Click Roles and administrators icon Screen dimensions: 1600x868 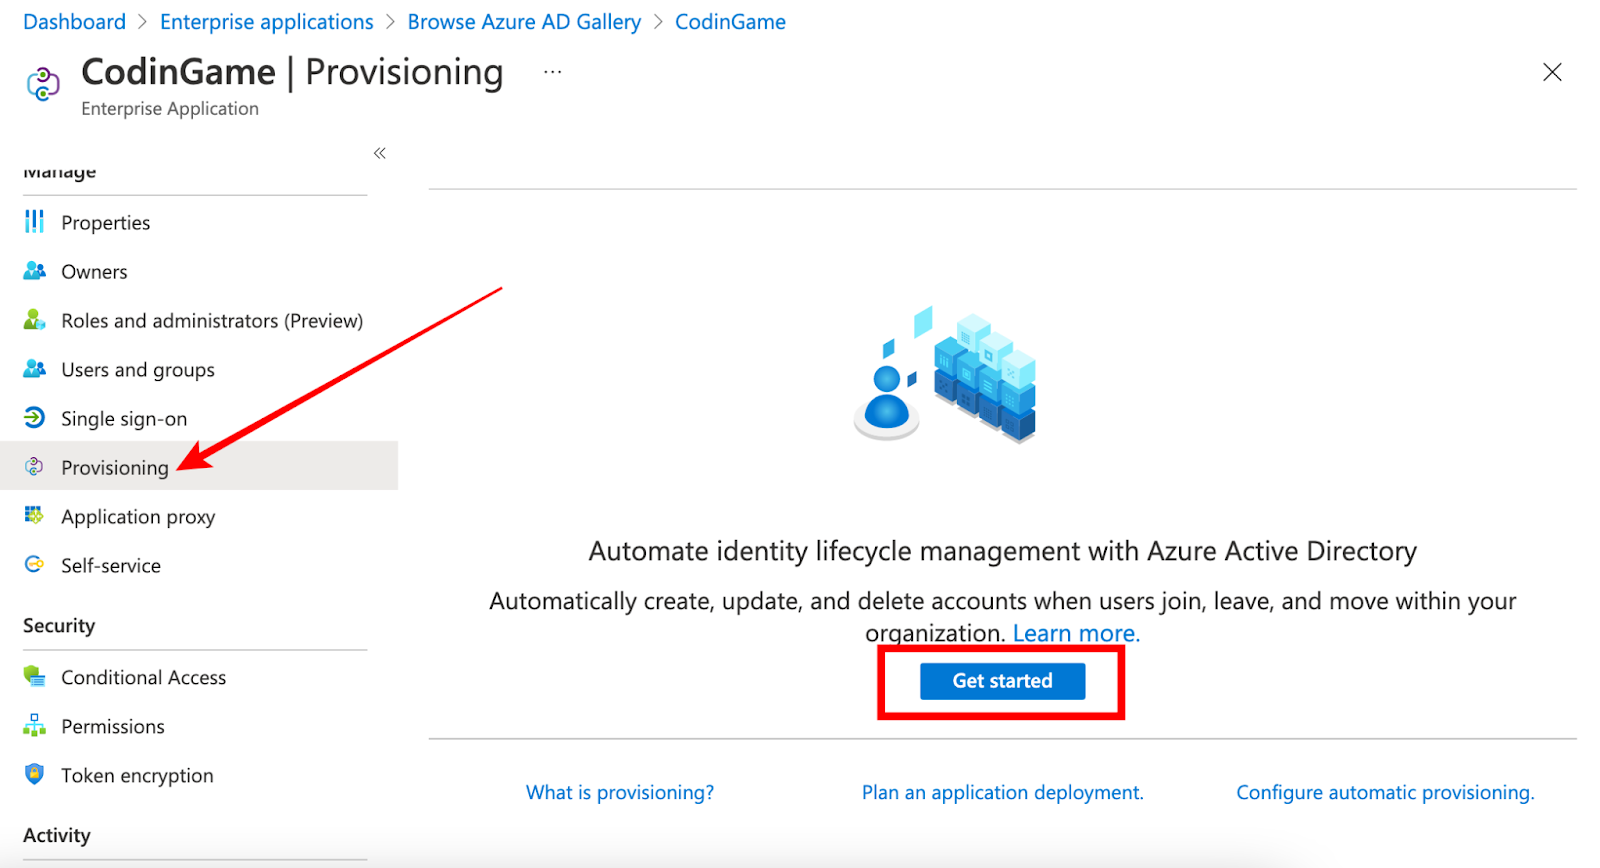[x=34, y=319]
